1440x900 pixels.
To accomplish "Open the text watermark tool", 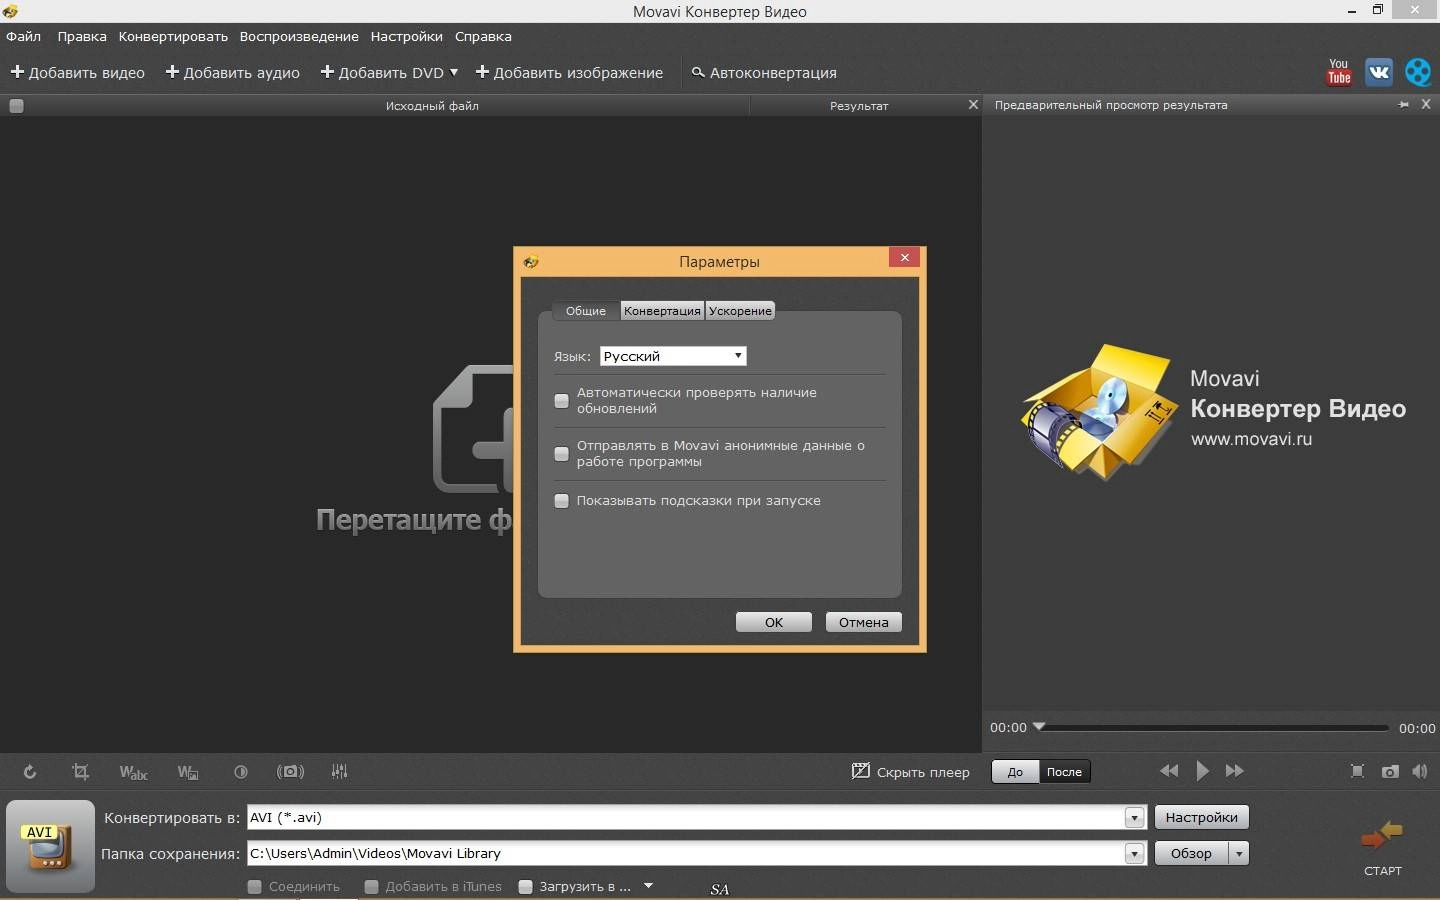I will [133, 772].
